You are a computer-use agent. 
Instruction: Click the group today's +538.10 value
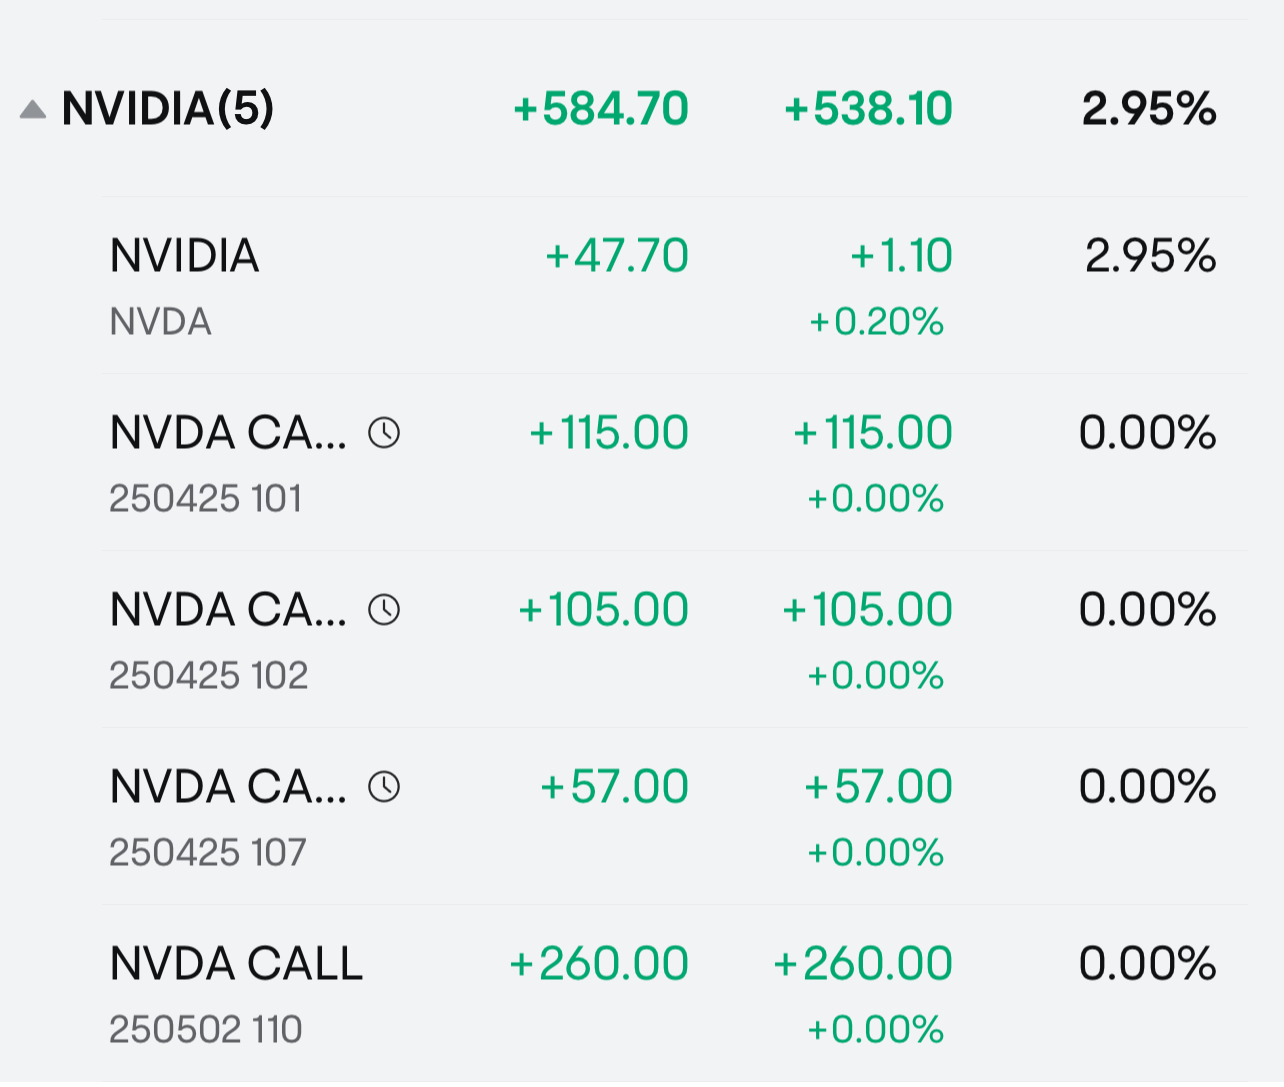point(869,108)
